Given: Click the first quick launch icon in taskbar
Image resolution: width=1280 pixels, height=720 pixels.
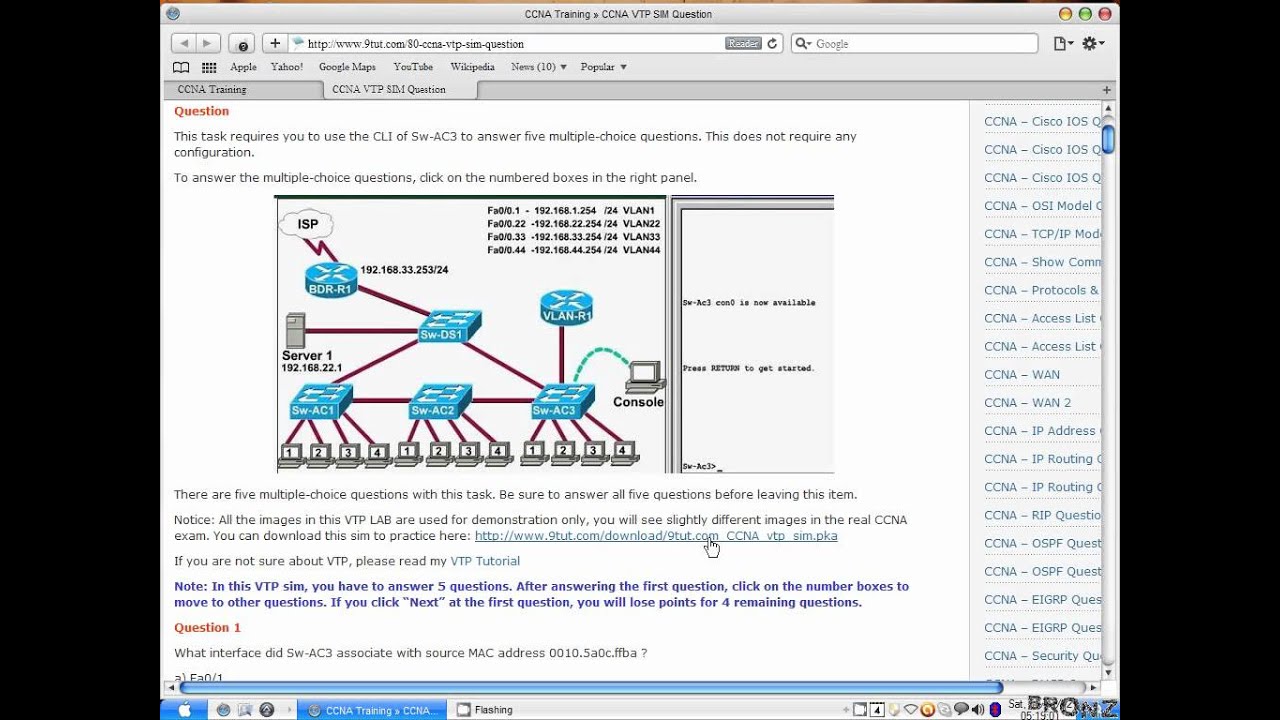Looking at the screenshot, I should click(223, 710).
